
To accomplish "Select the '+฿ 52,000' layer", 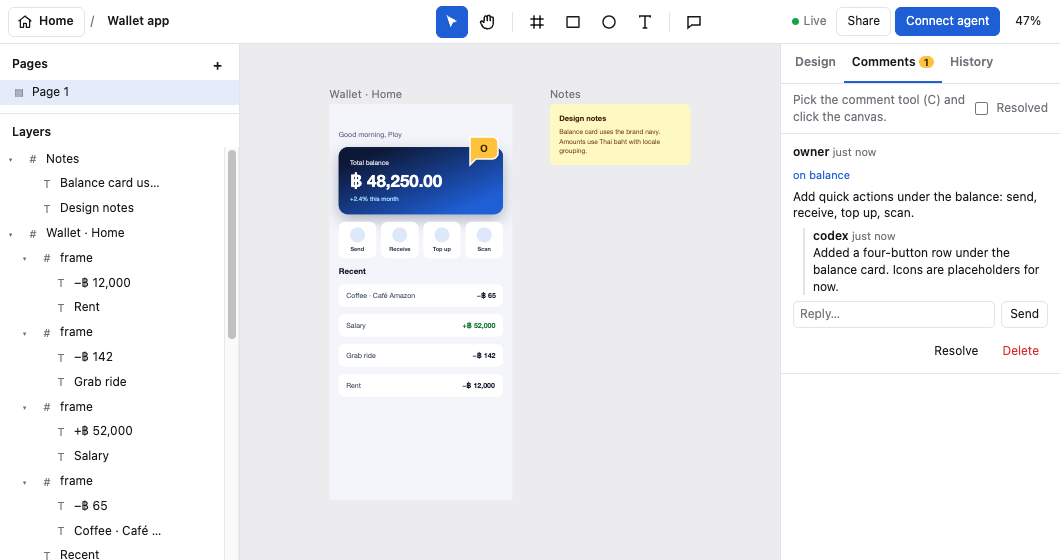I will (x=103, y=431).
